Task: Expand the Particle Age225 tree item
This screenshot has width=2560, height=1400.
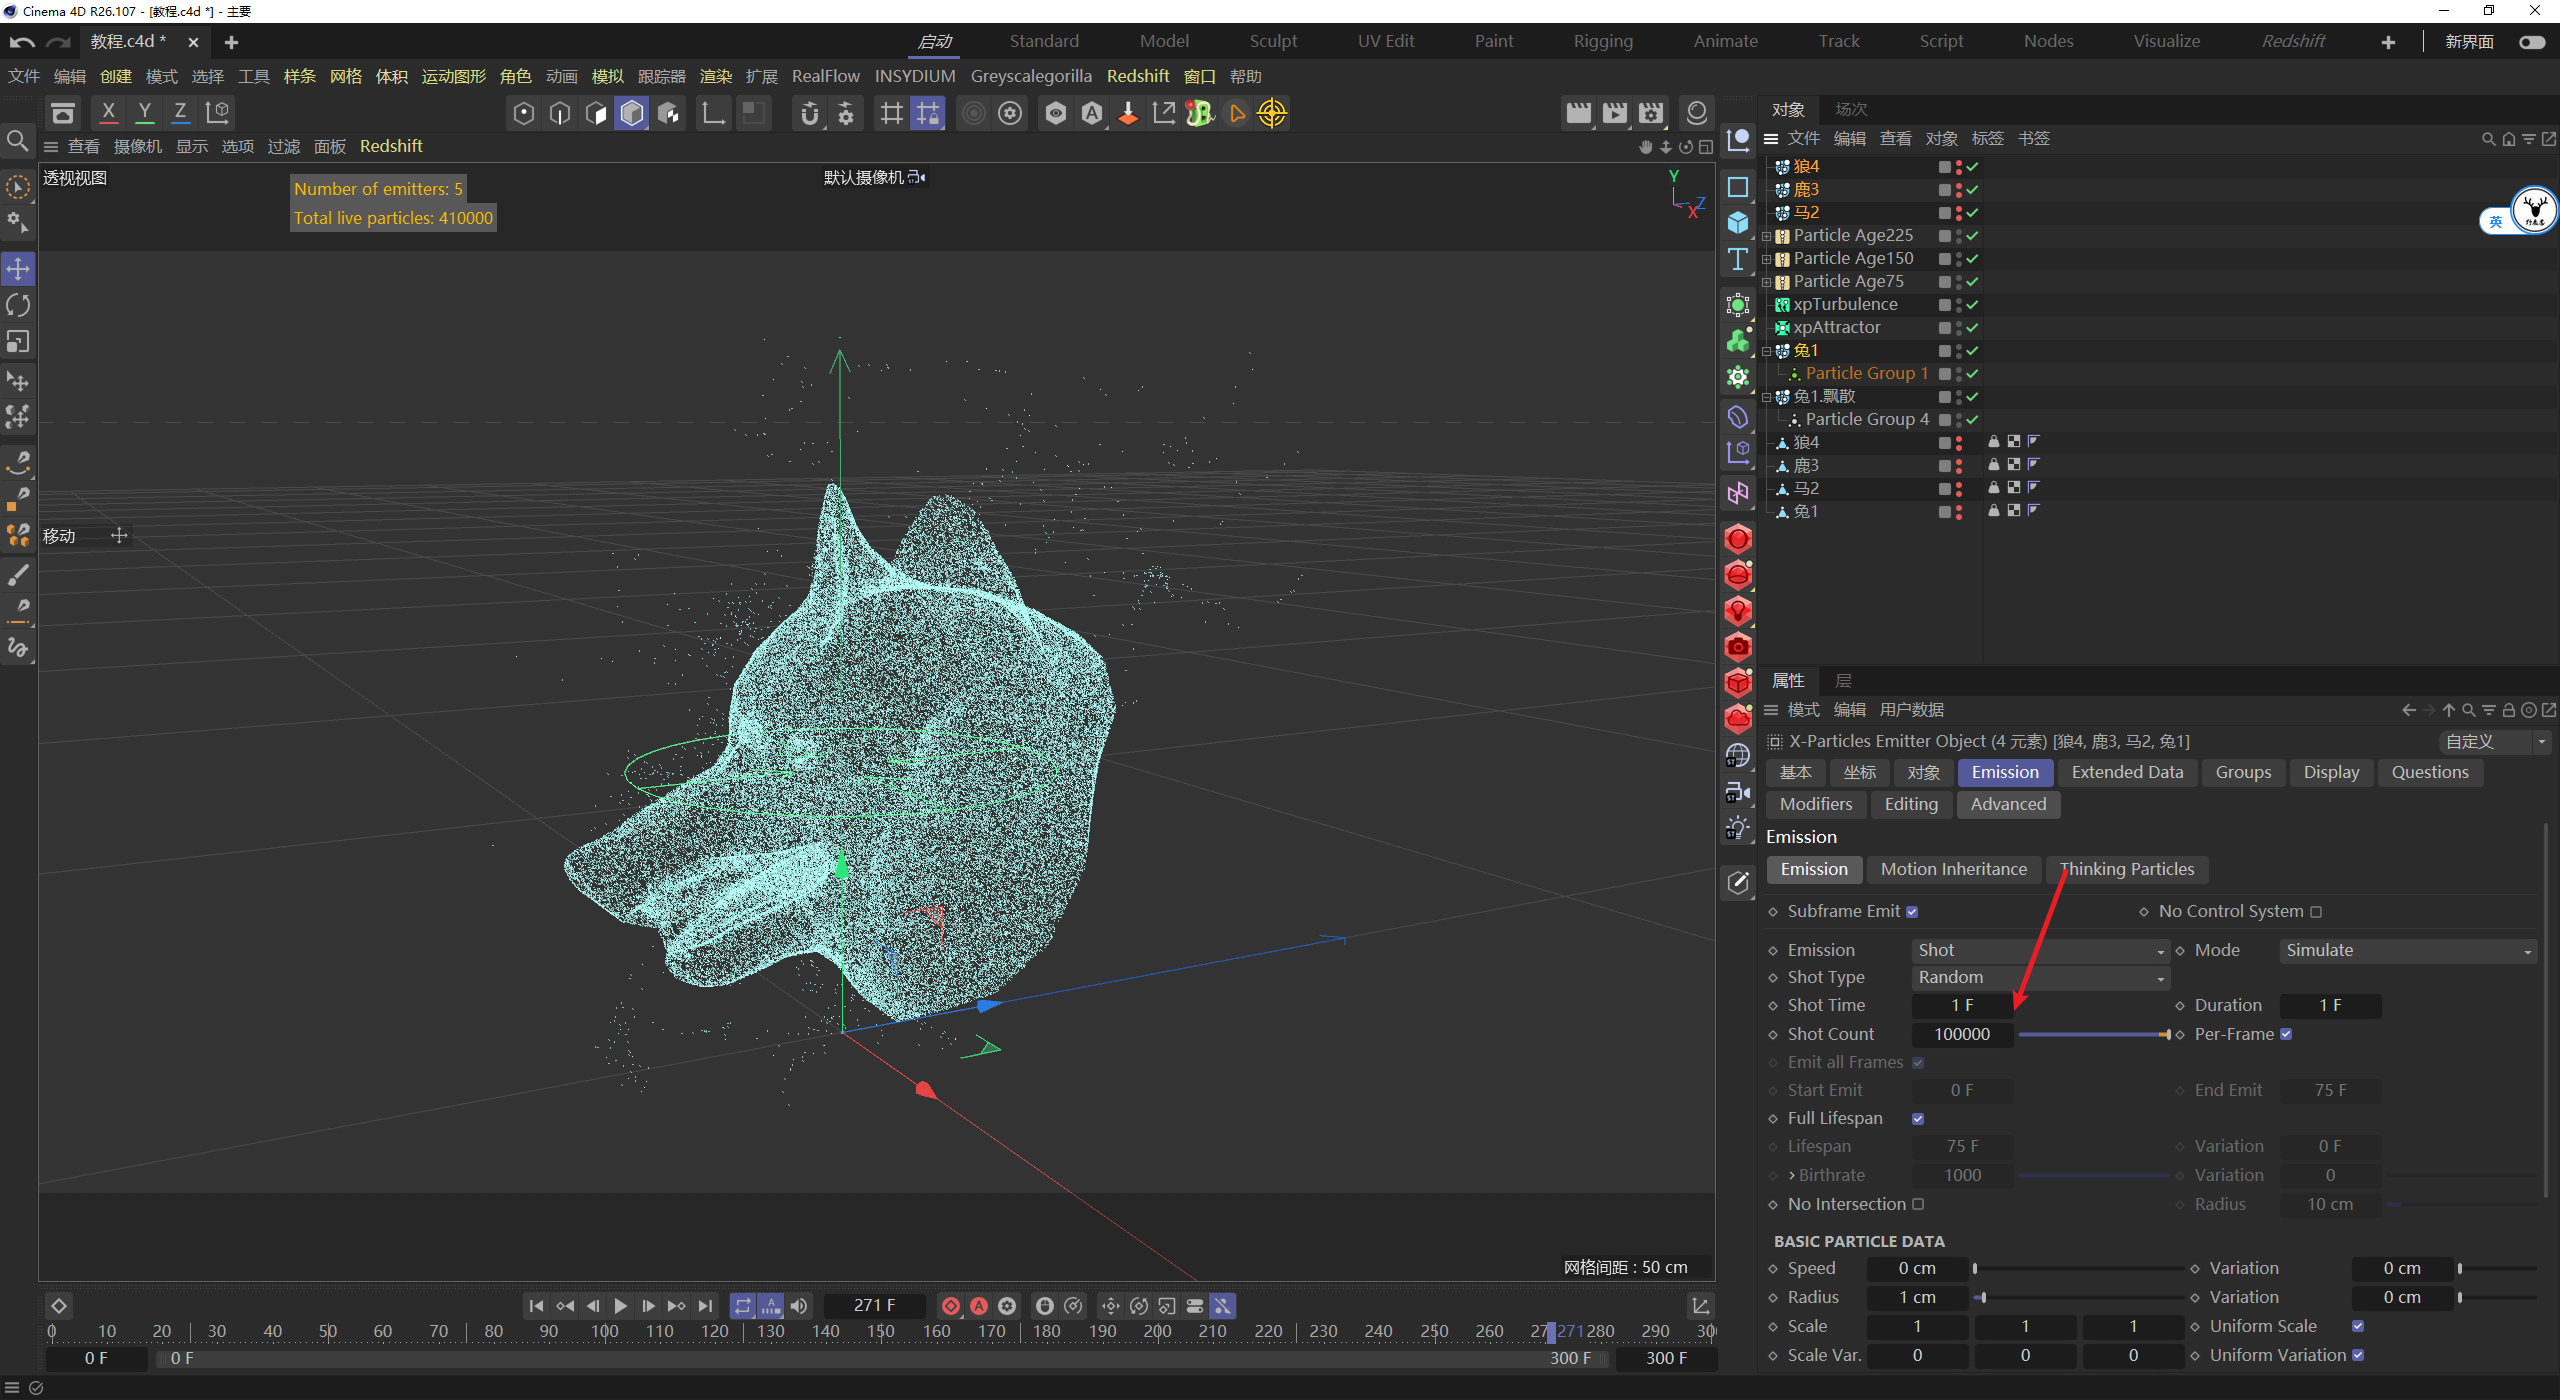Action: pos(1767,236)
